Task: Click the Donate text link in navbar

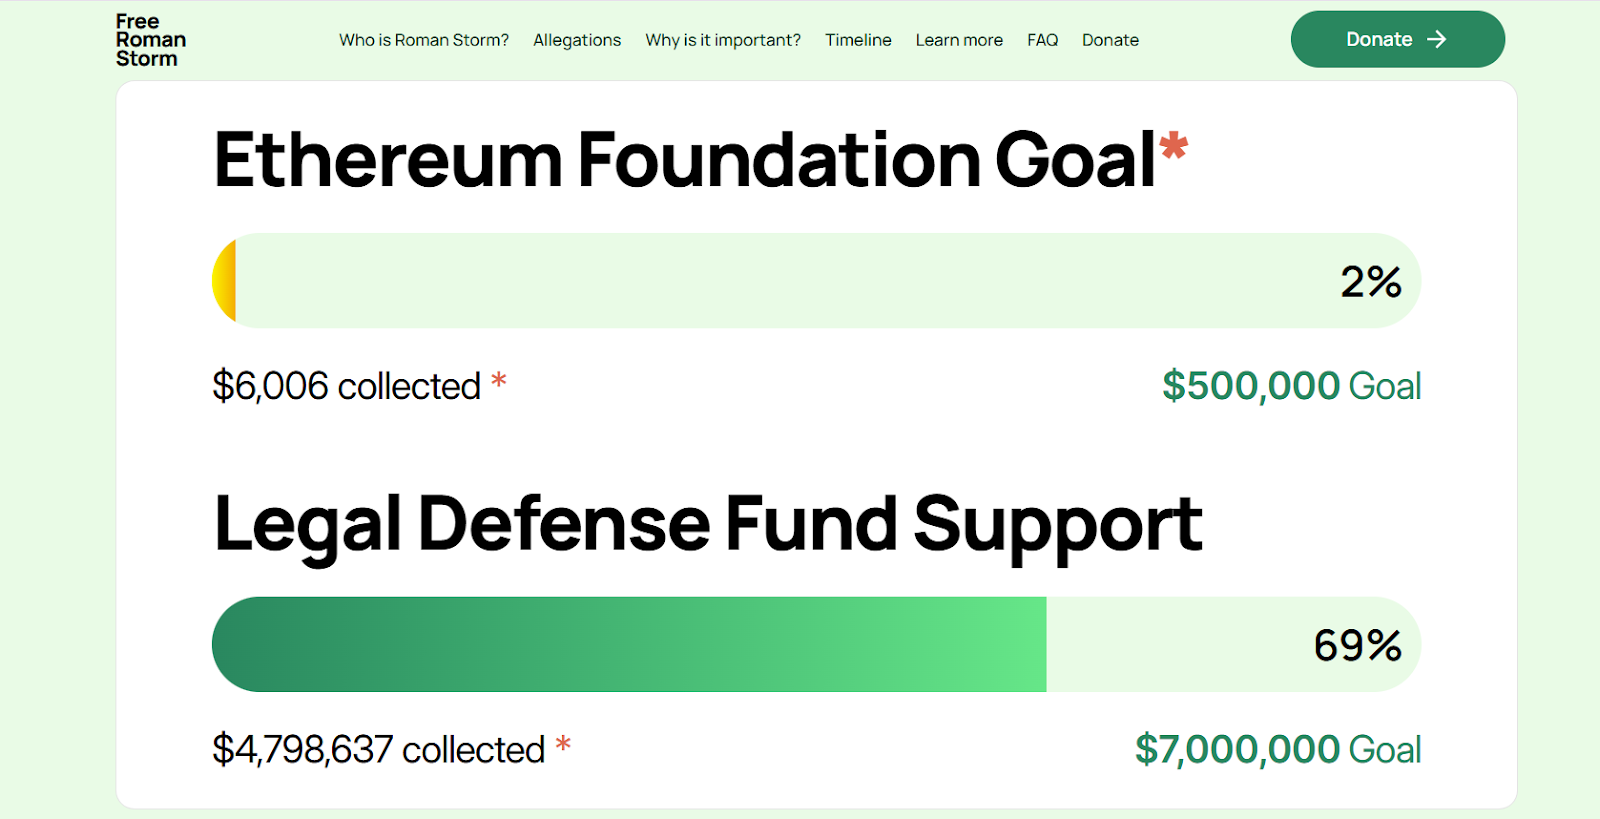Action: (x=1110, y=40)
